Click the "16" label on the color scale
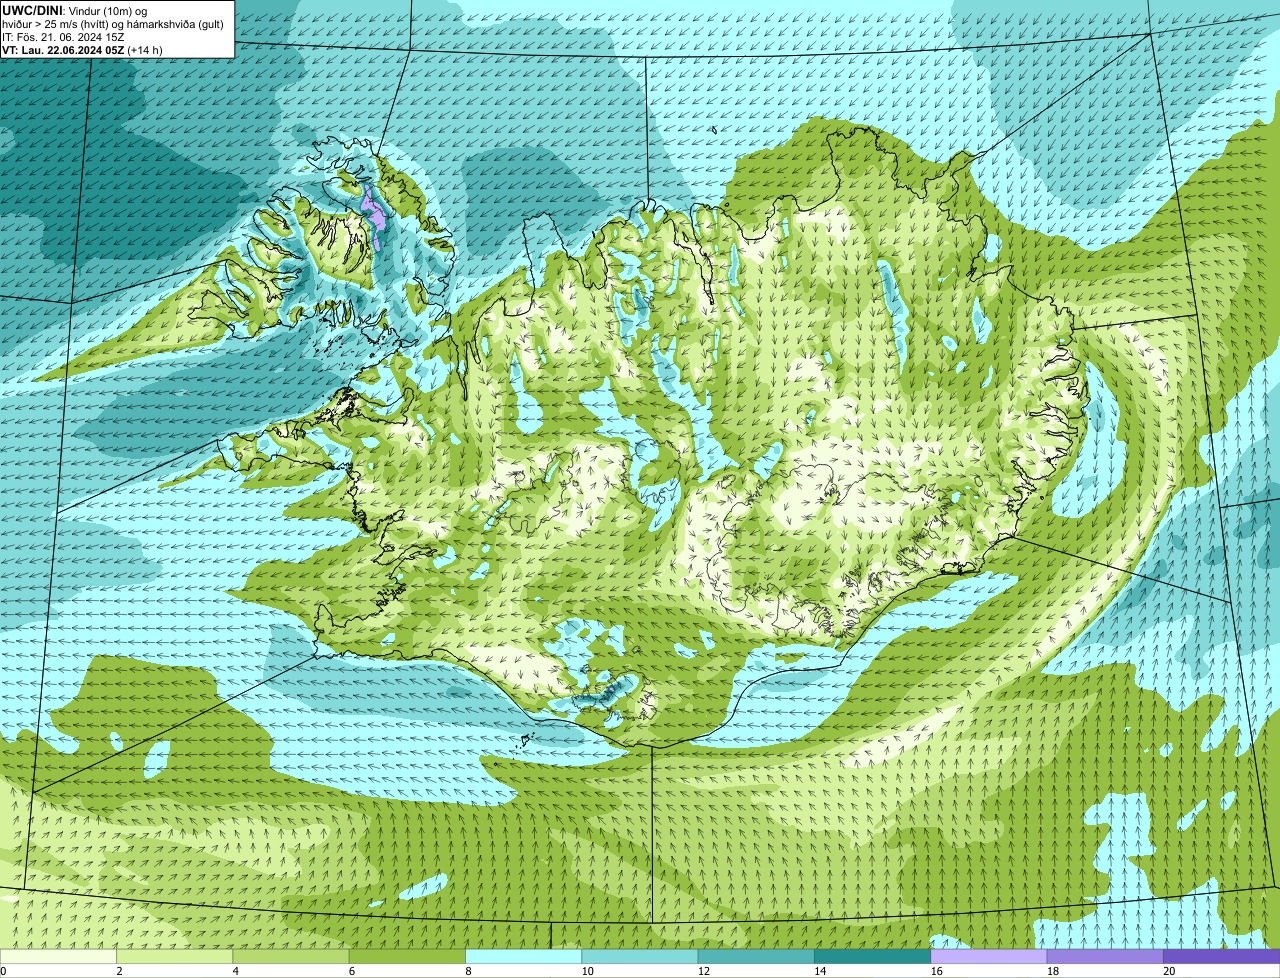The image size is (1280, 978). pyautogui.click(x=935, y=971)
